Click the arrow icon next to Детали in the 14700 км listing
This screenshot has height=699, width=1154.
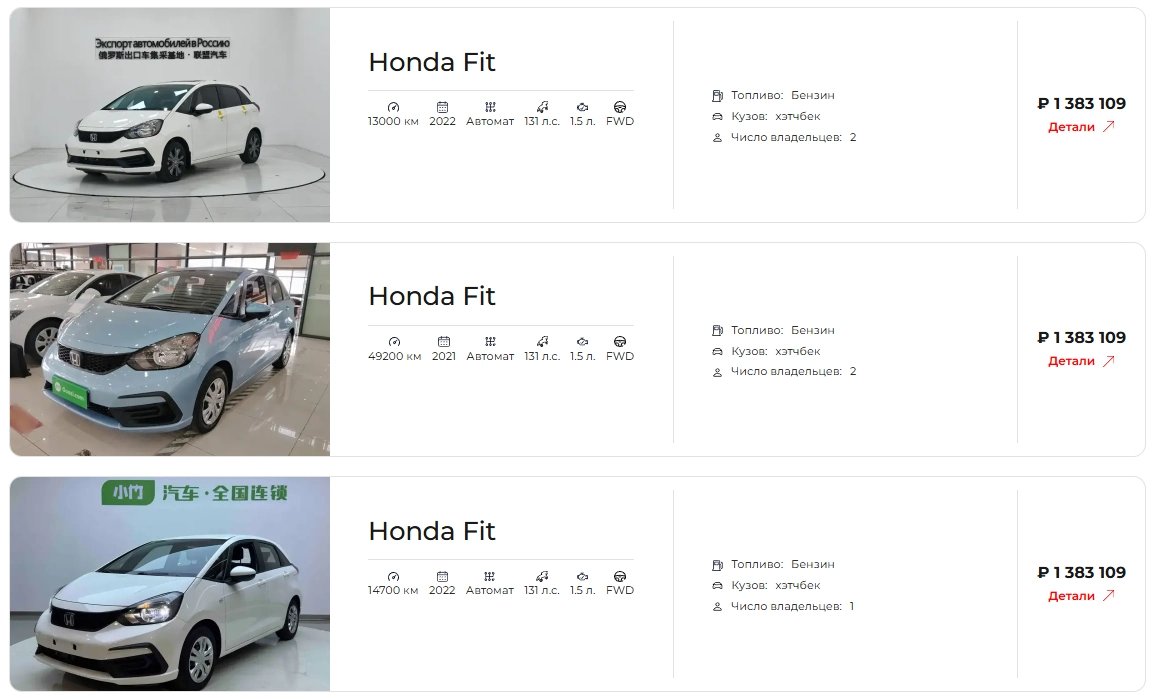[1108, 595]
